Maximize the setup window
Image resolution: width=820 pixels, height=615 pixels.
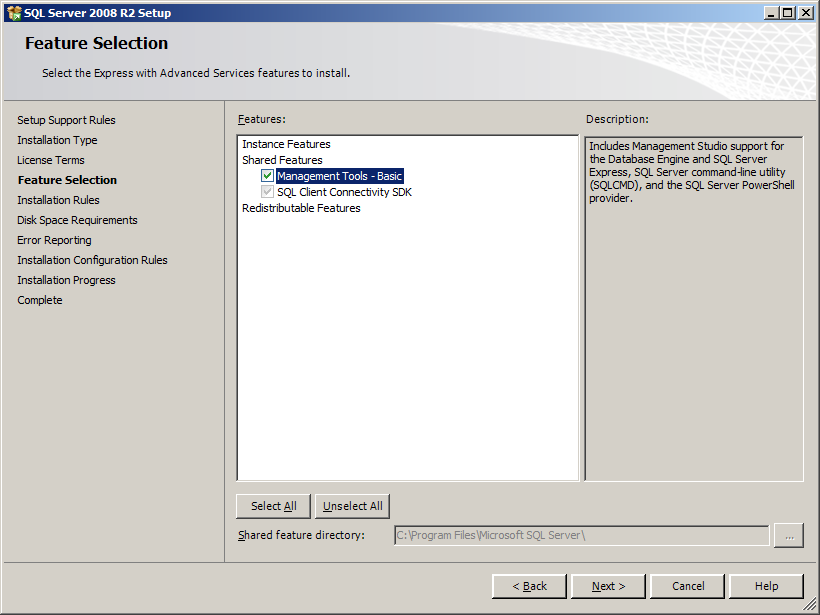pyautogui.click(x=788, y=13)
